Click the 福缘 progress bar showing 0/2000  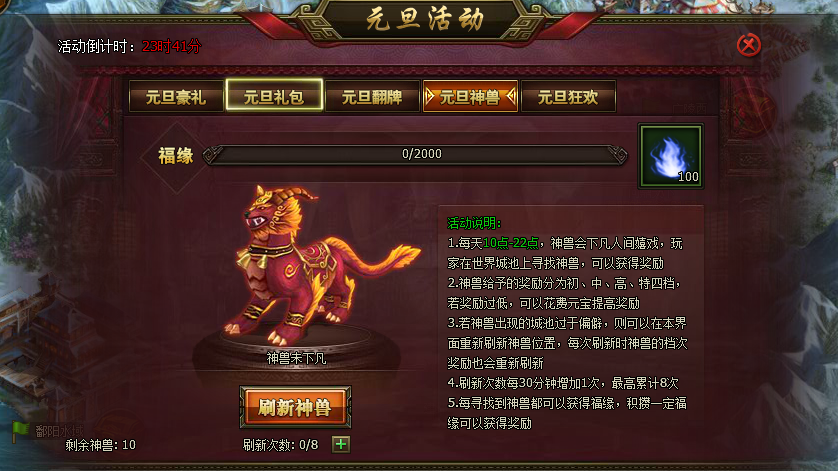click(415, 155)
